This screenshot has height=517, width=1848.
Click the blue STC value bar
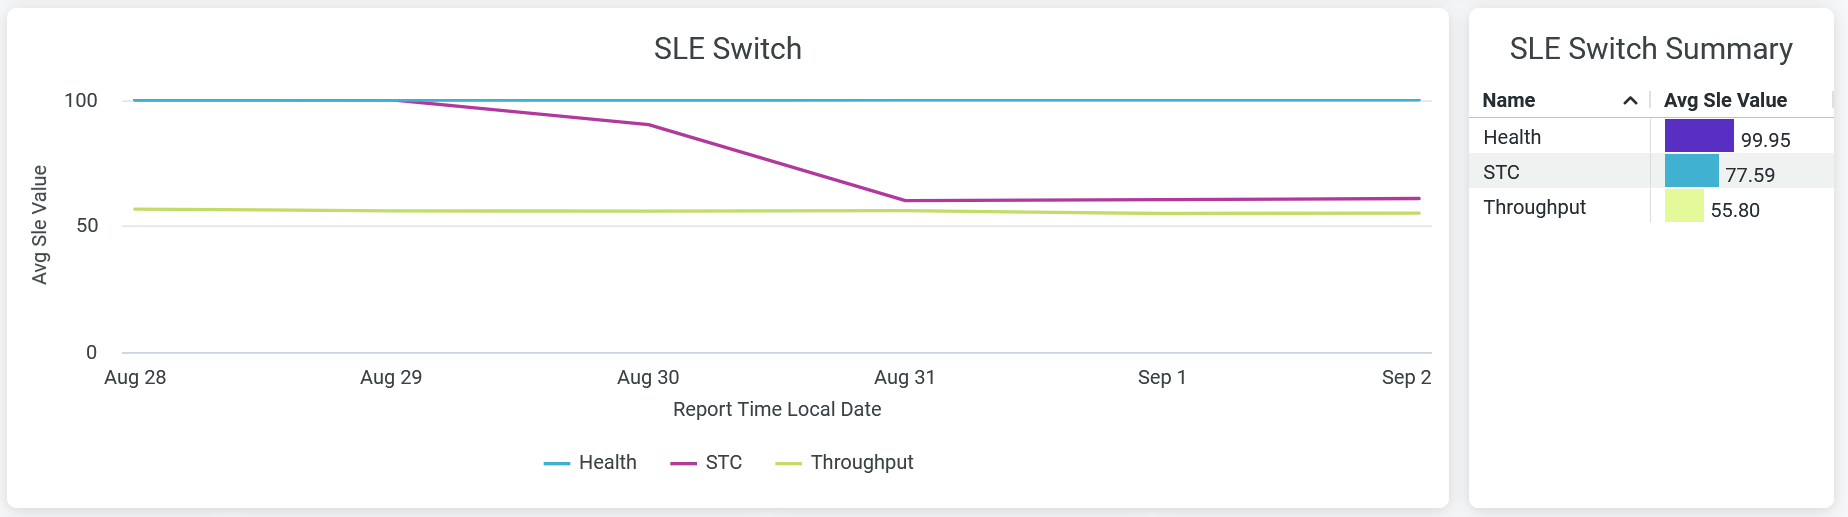pos(1691,171)
